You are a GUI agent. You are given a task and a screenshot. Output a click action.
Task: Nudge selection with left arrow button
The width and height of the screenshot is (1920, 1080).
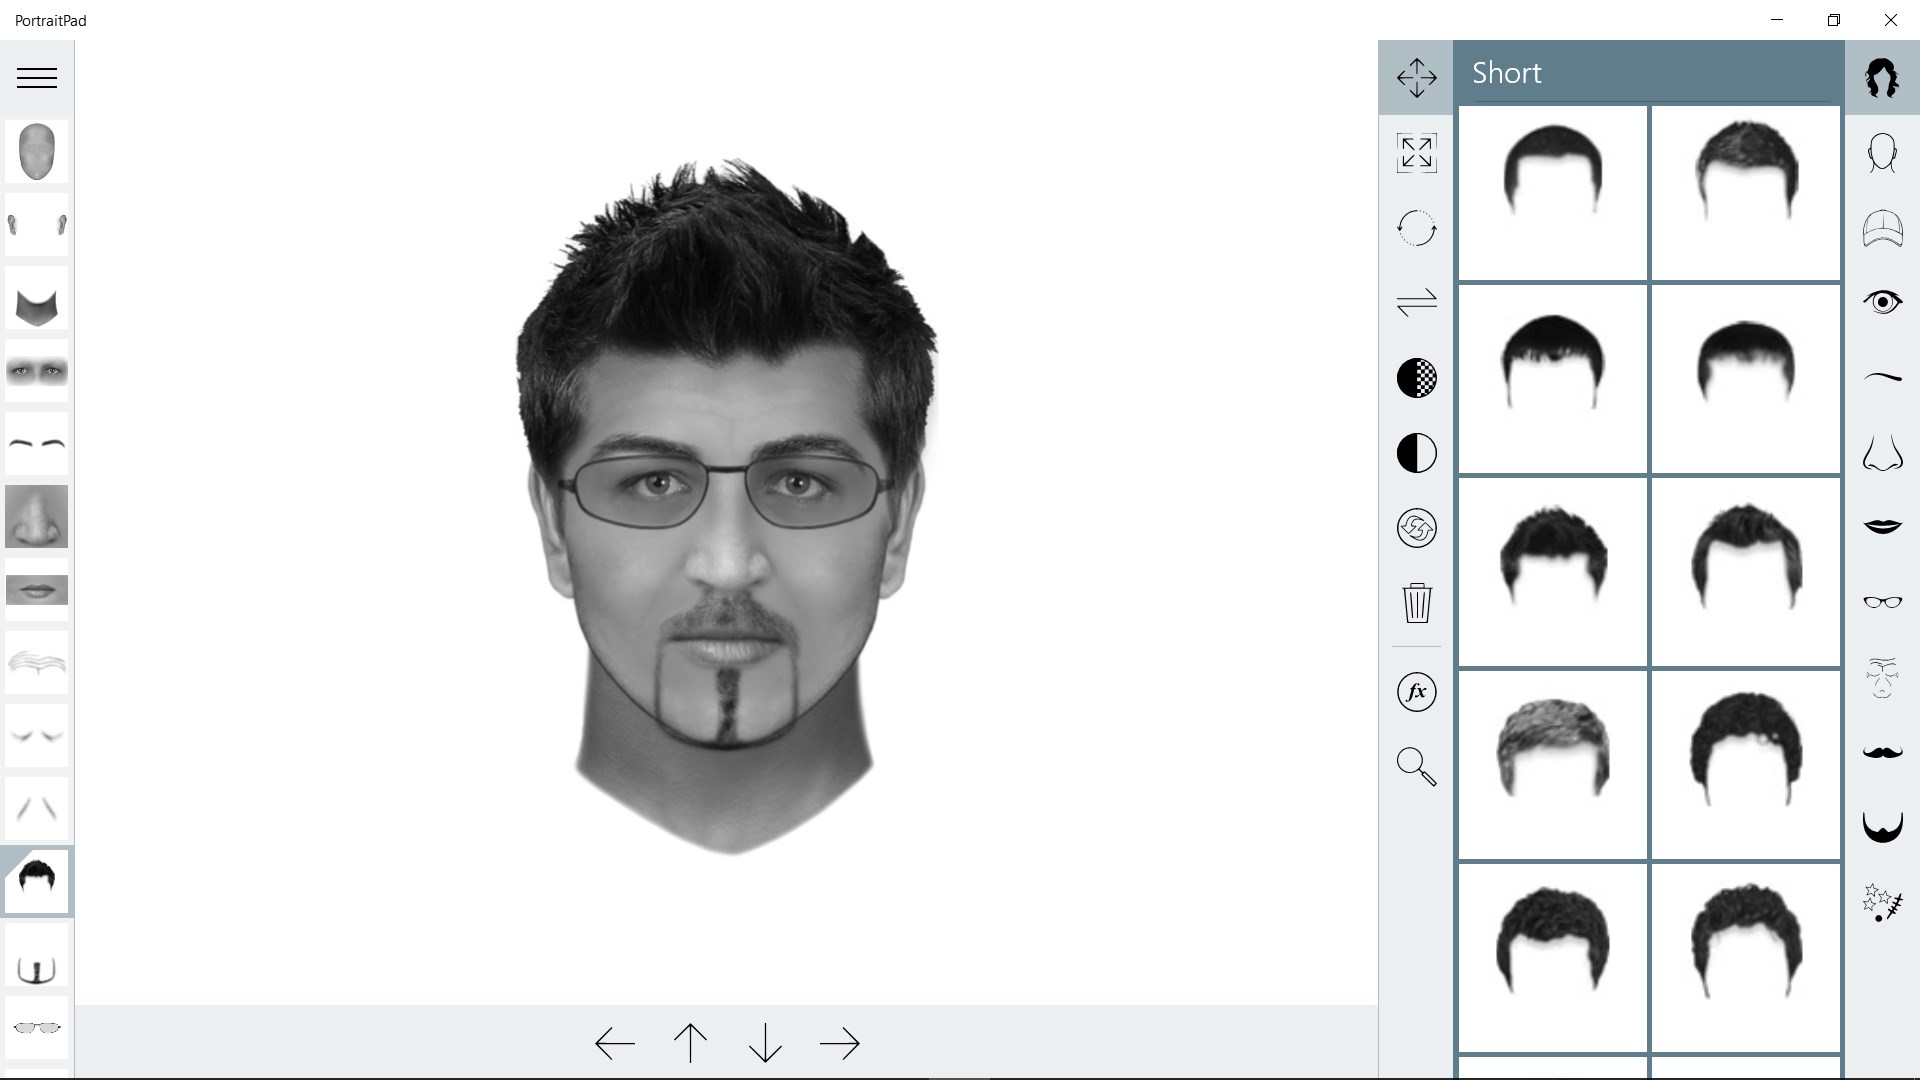614,1043
